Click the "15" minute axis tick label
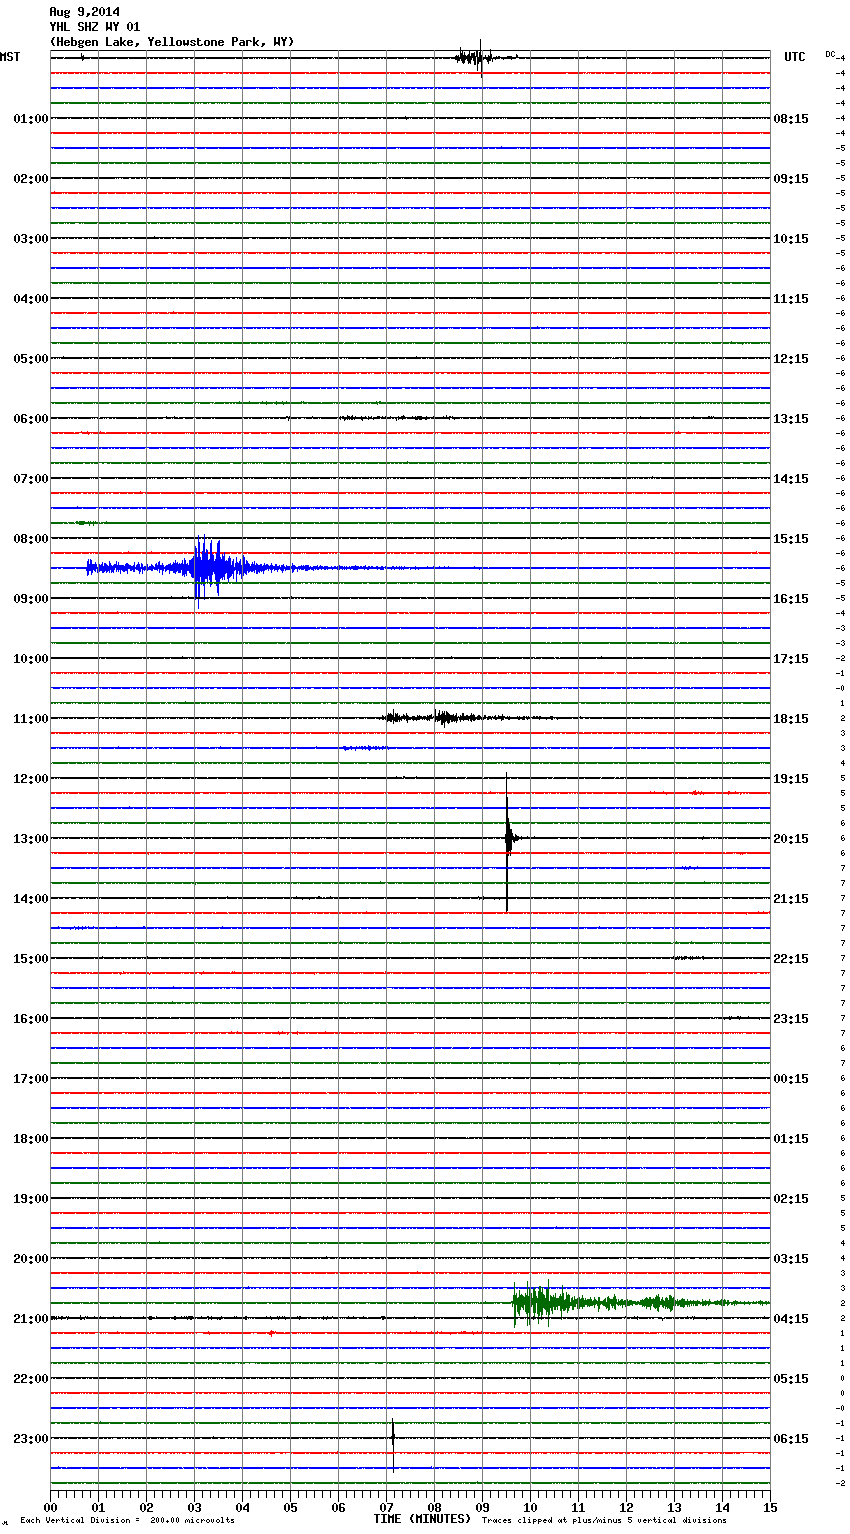This screenshot has height=1534, width=850. pyautogui.click(x=770, y=1507)
